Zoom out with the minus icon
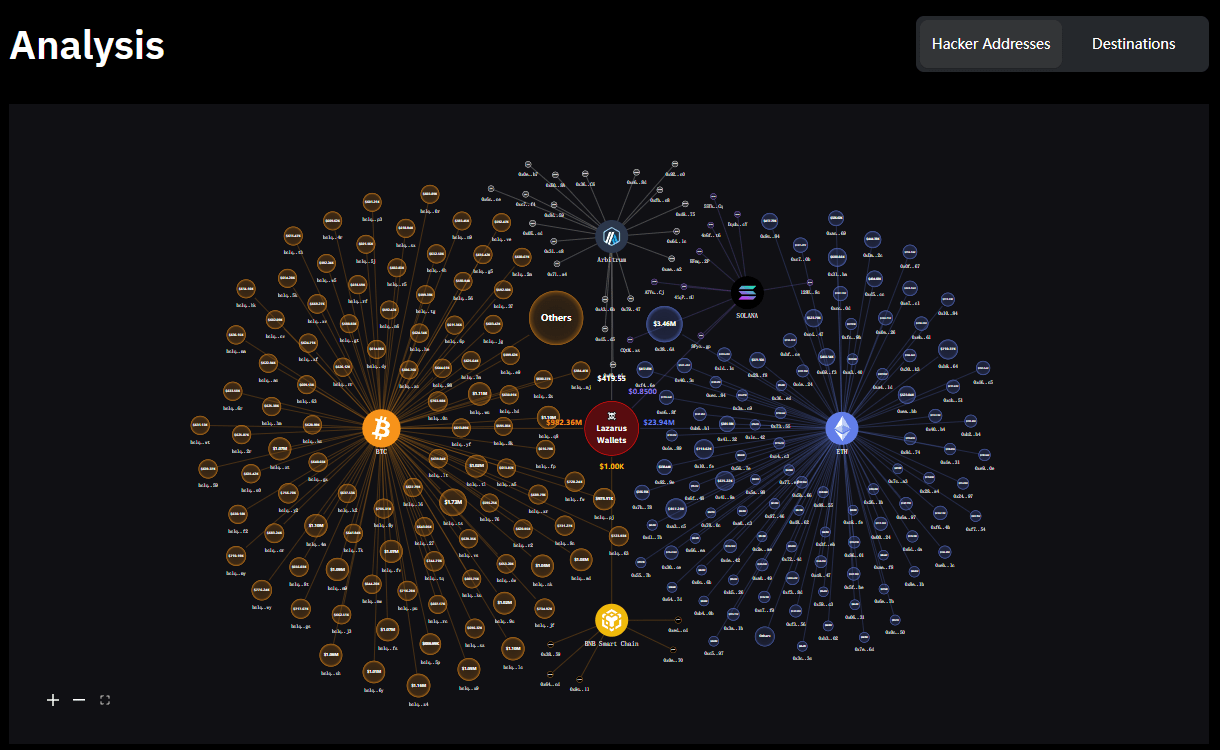The width and height of the screenshot is (1220, 750). pos(79,700)
